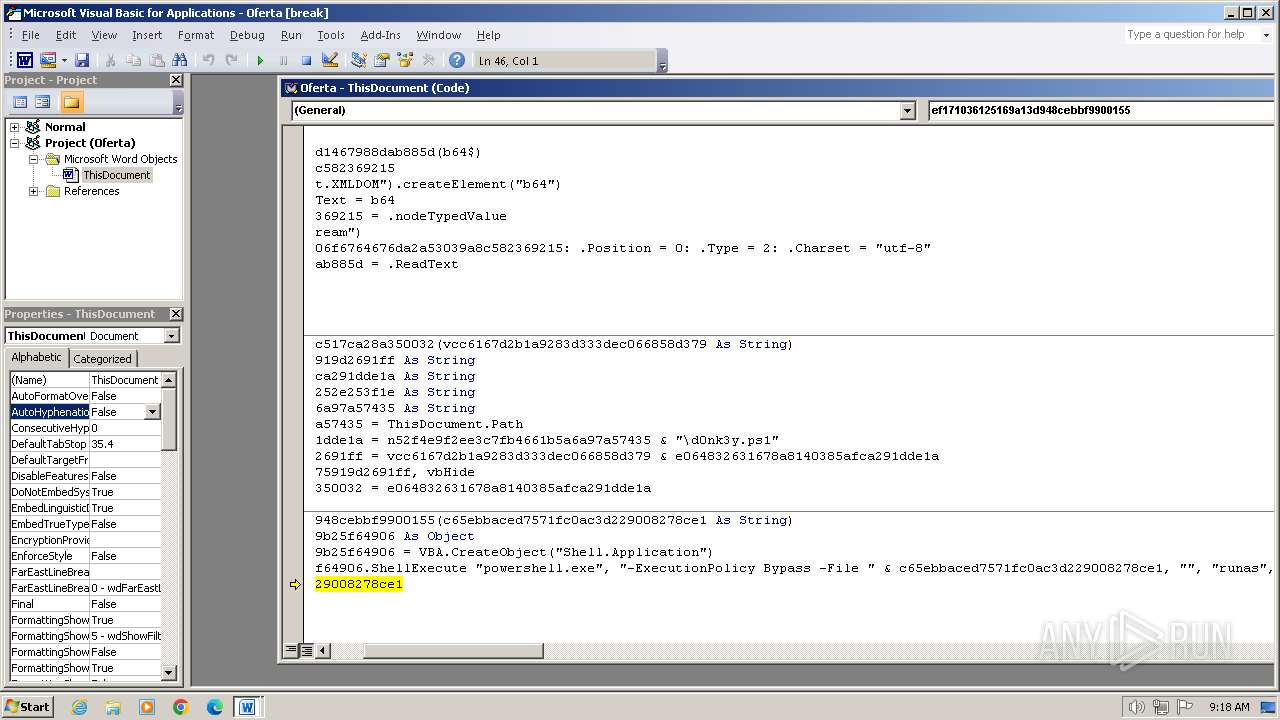Select ThisDocument in project tree

pos(116,175)
